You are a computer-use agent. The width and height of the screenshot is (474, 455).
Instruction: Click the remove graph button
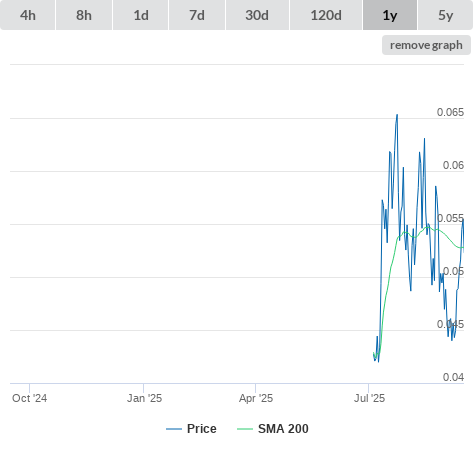[x=426, y=45]
